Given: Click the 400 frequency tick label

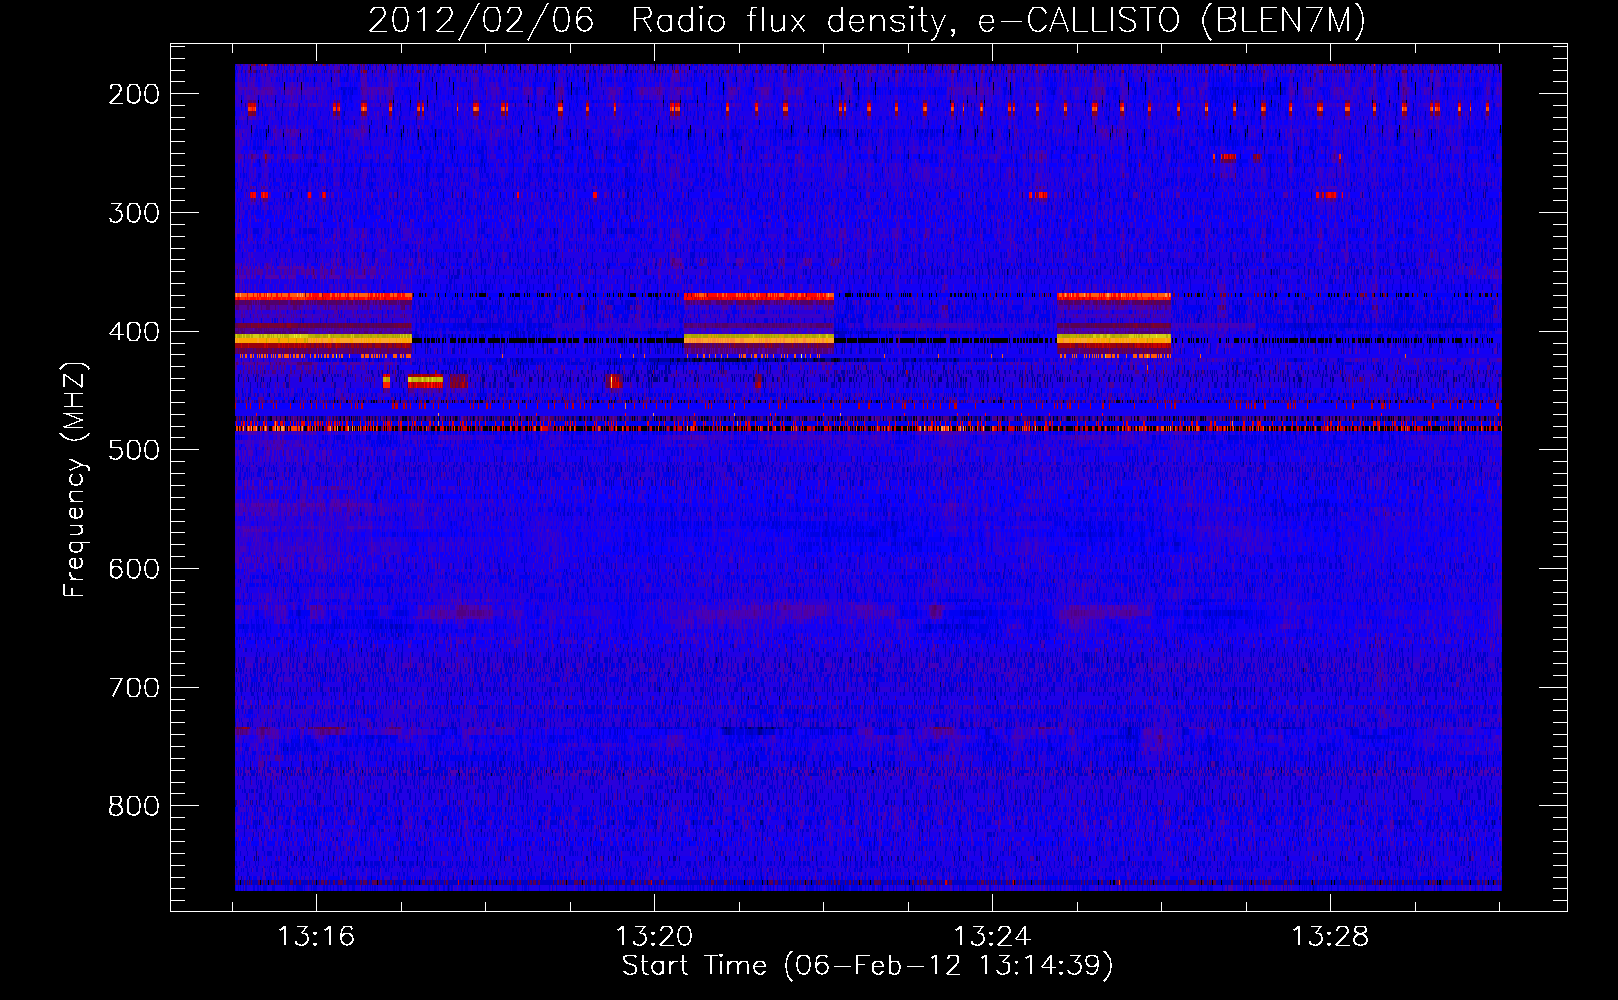Looking at the screenshot, I should point(133,332).
